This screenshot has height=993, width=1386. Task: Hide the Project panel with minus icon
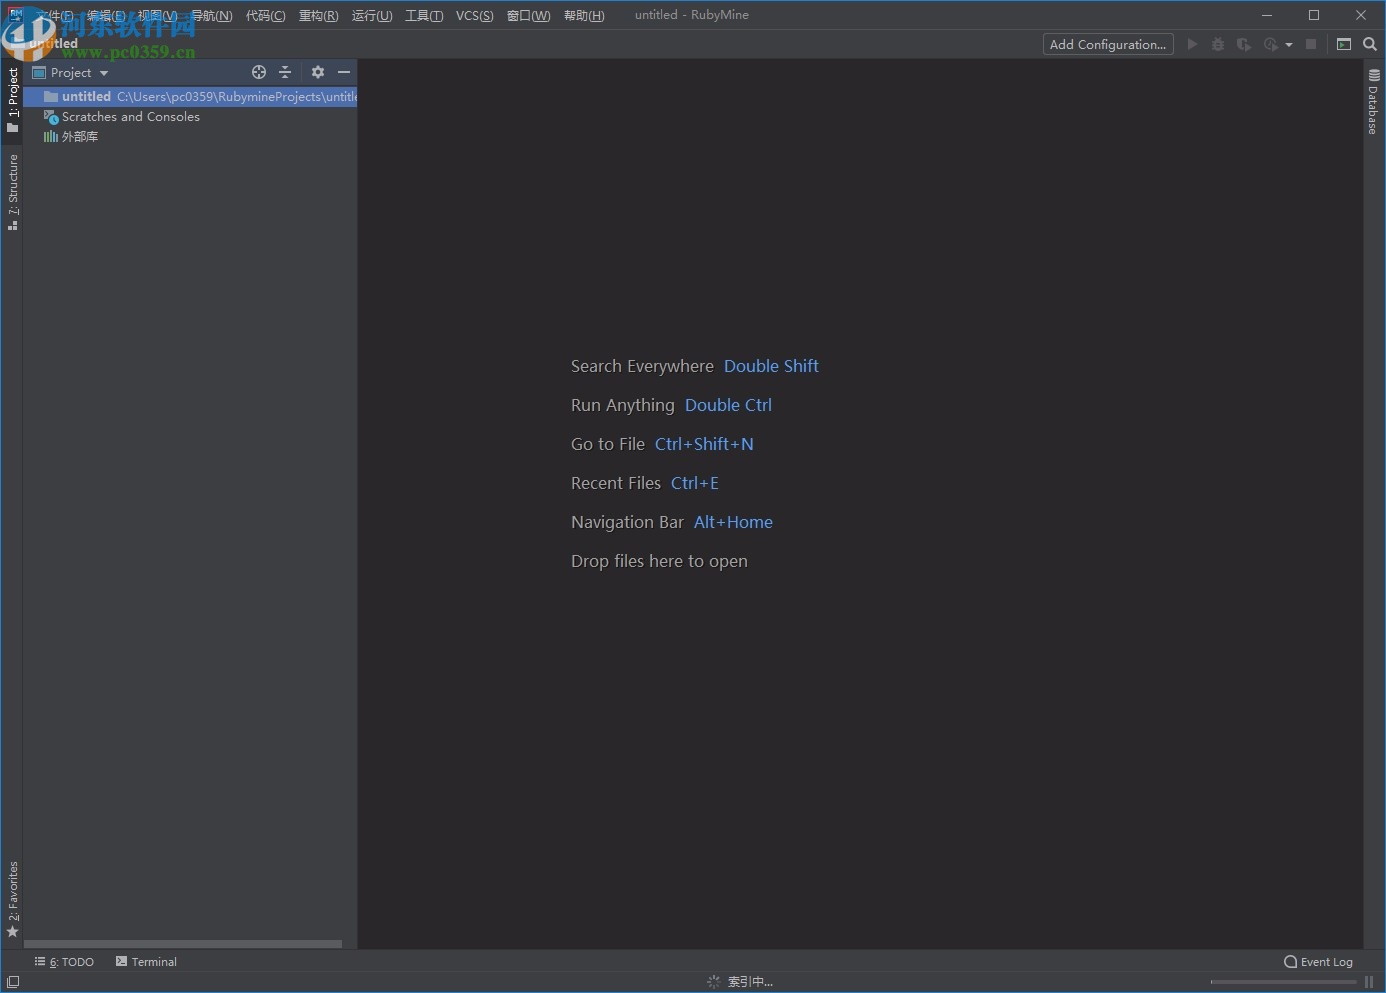pos(344,72)
